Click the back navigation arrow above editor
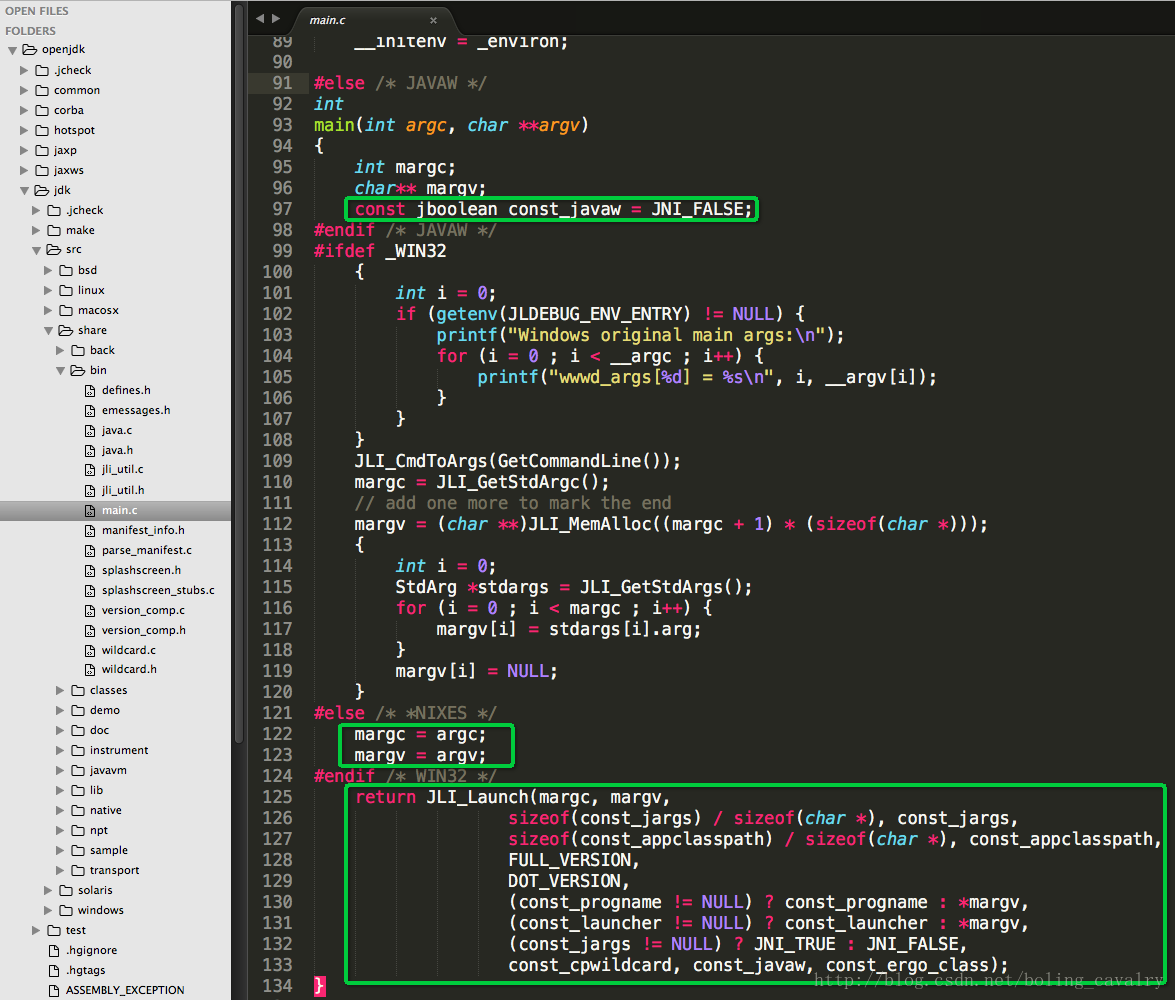Viewport: 1175px width, 1000px height. 259,19
